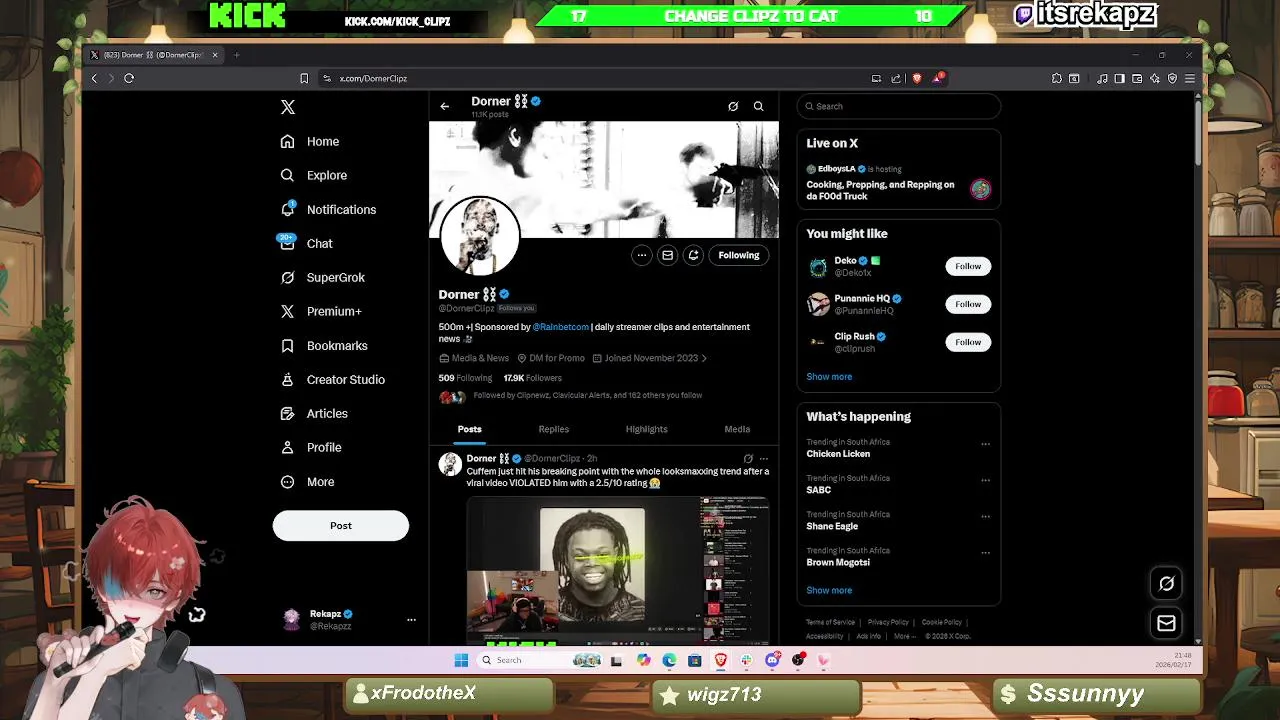Open Home from the sidebar
The width and height of the screenshot is (1280, 720).
tap(310, 141)
